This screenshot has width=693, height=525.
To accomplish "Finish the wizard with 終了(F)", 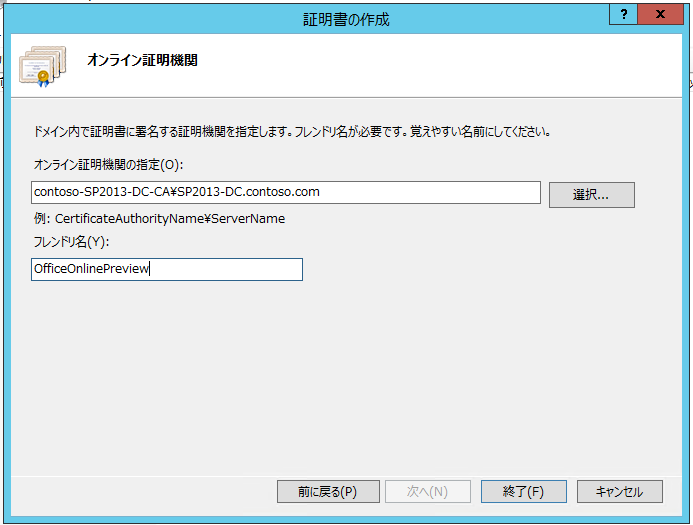I will (x=523, y=492).
